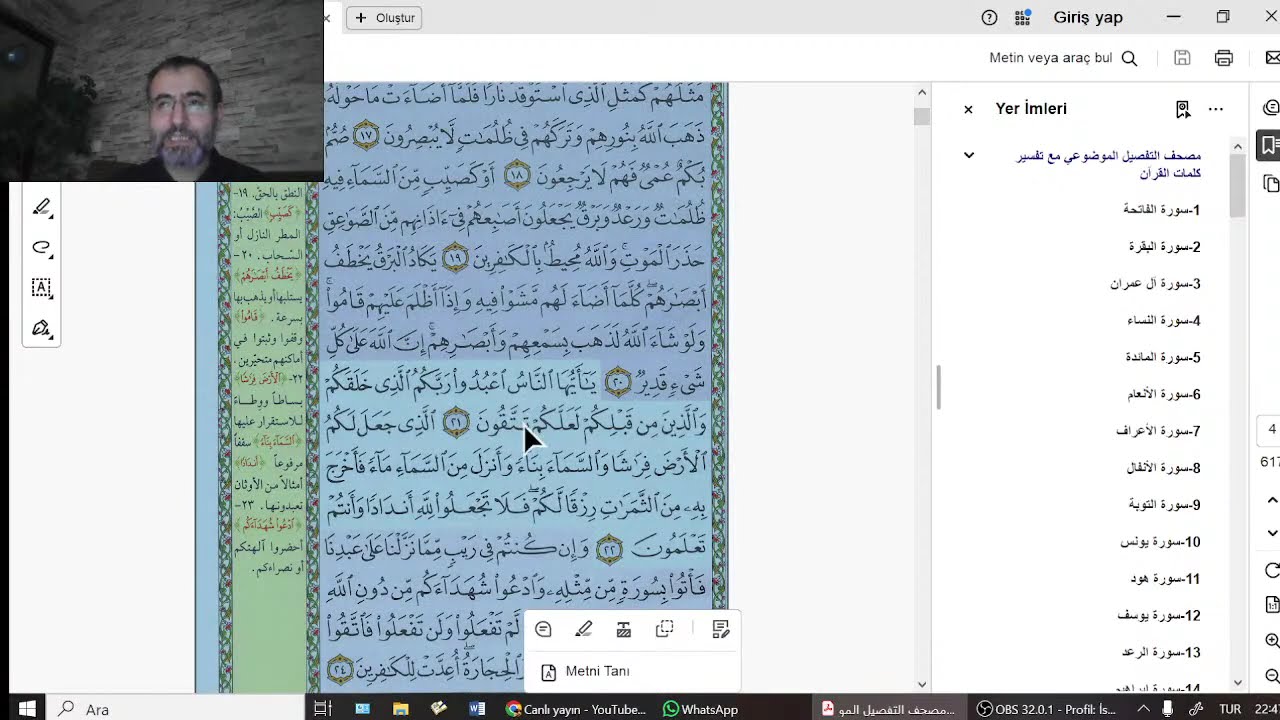Click the dashed-square copy icon in the popup

[665, 629]
